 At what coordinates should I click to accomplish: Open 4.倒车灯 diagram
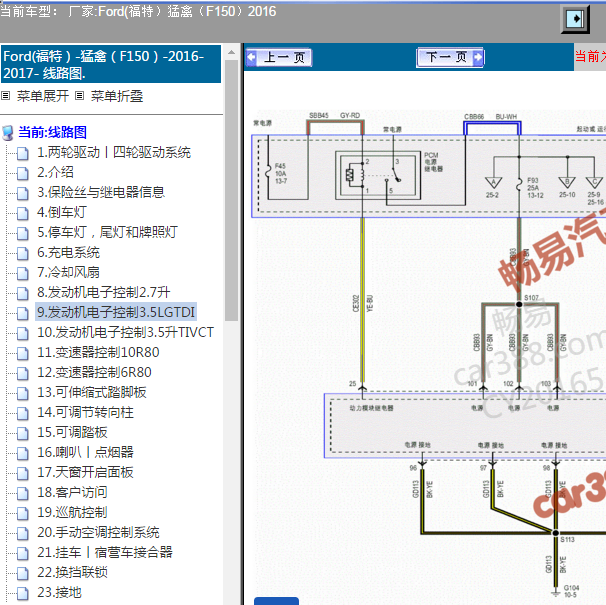click(62, 212)
